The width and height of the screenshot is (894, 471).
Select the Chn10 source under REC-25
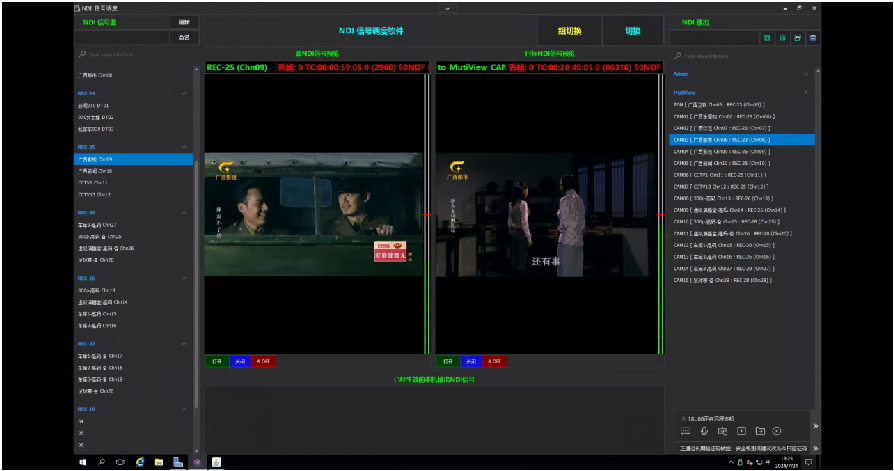coord(133,171)
